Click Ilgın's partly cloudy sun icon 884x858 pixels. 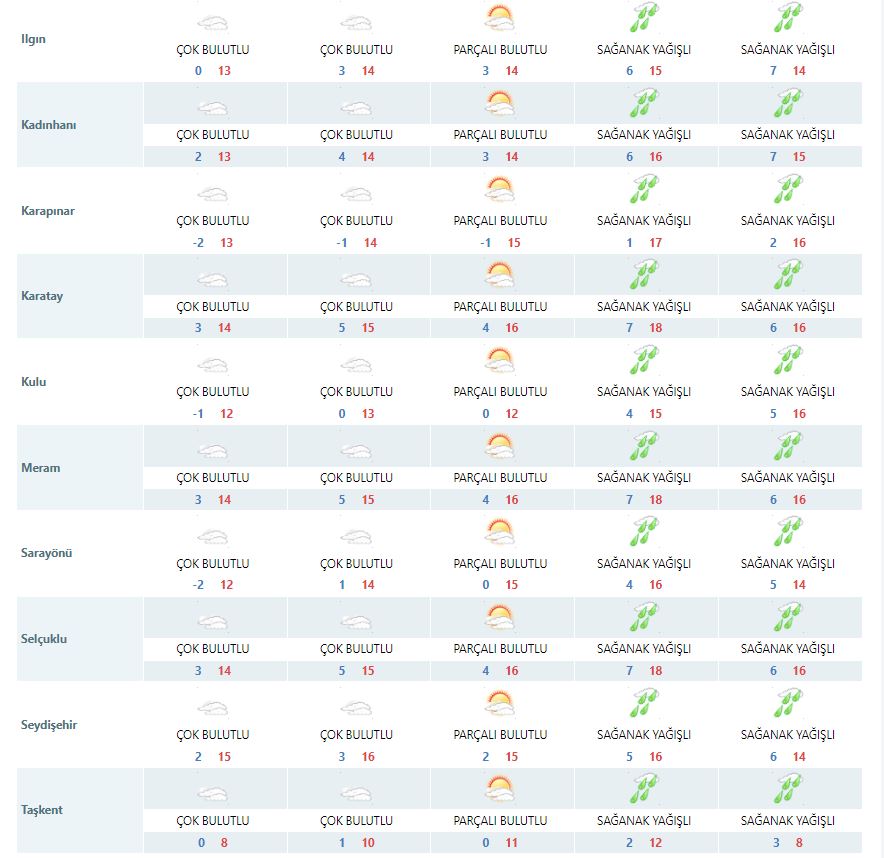coord(500,19)
